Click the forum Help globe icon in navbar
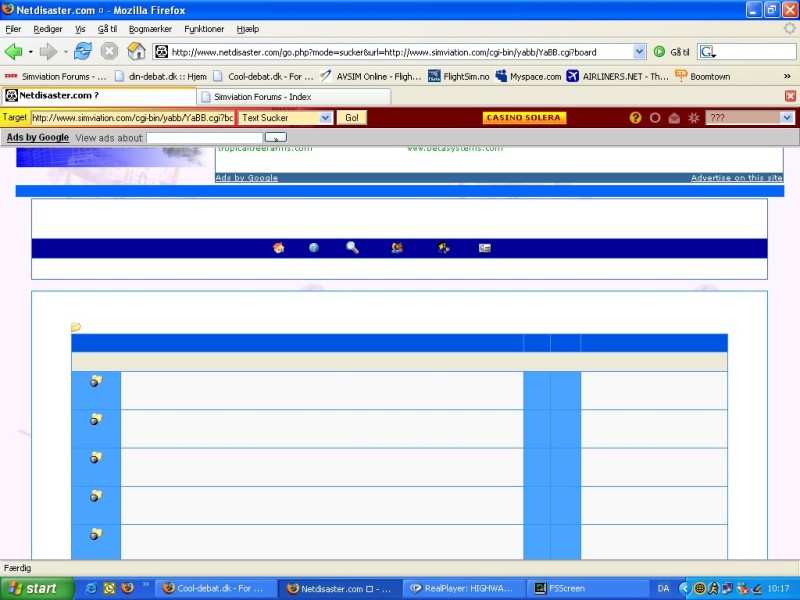 (314, 248)
